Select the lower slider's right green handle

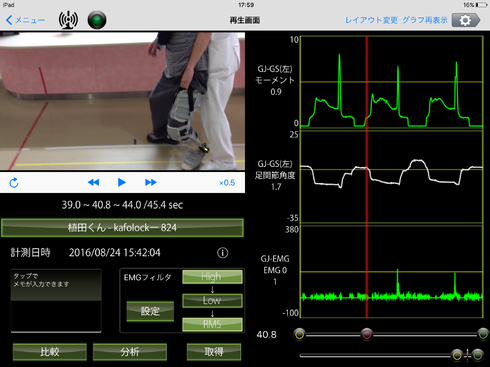coord(477,355)
